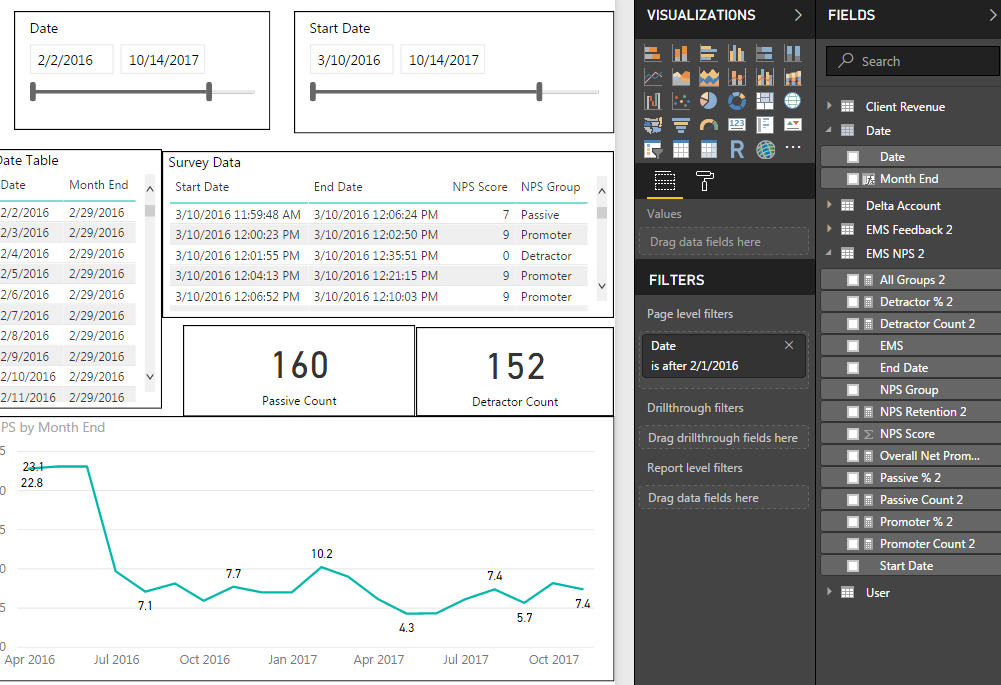Enable the NPS Score field checkbox
The height and width of the screenshot is (685, 1001).
pos(853,434)
